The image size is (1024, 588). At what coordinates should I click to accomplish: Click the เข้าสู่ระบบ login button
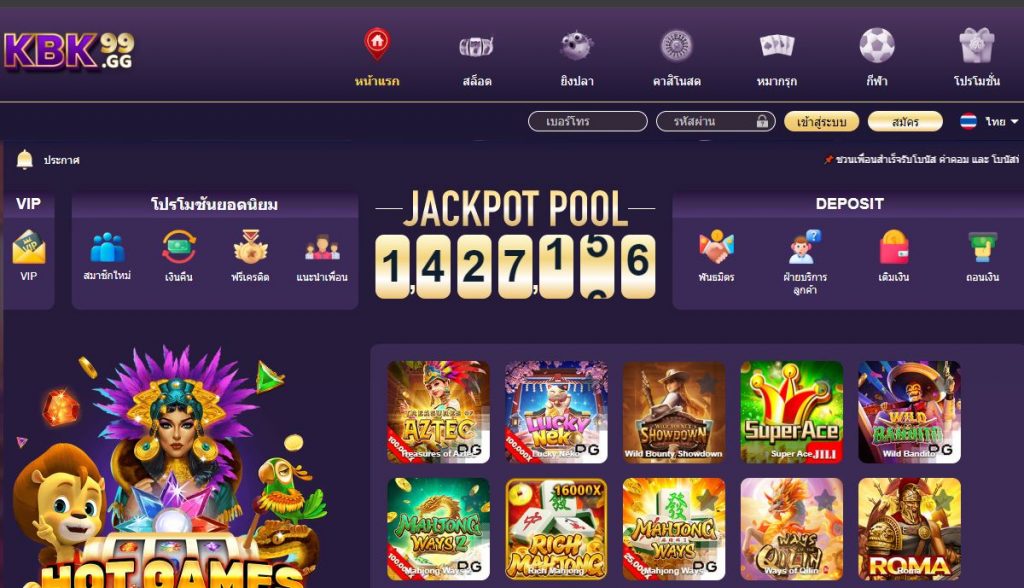(822, 122)
